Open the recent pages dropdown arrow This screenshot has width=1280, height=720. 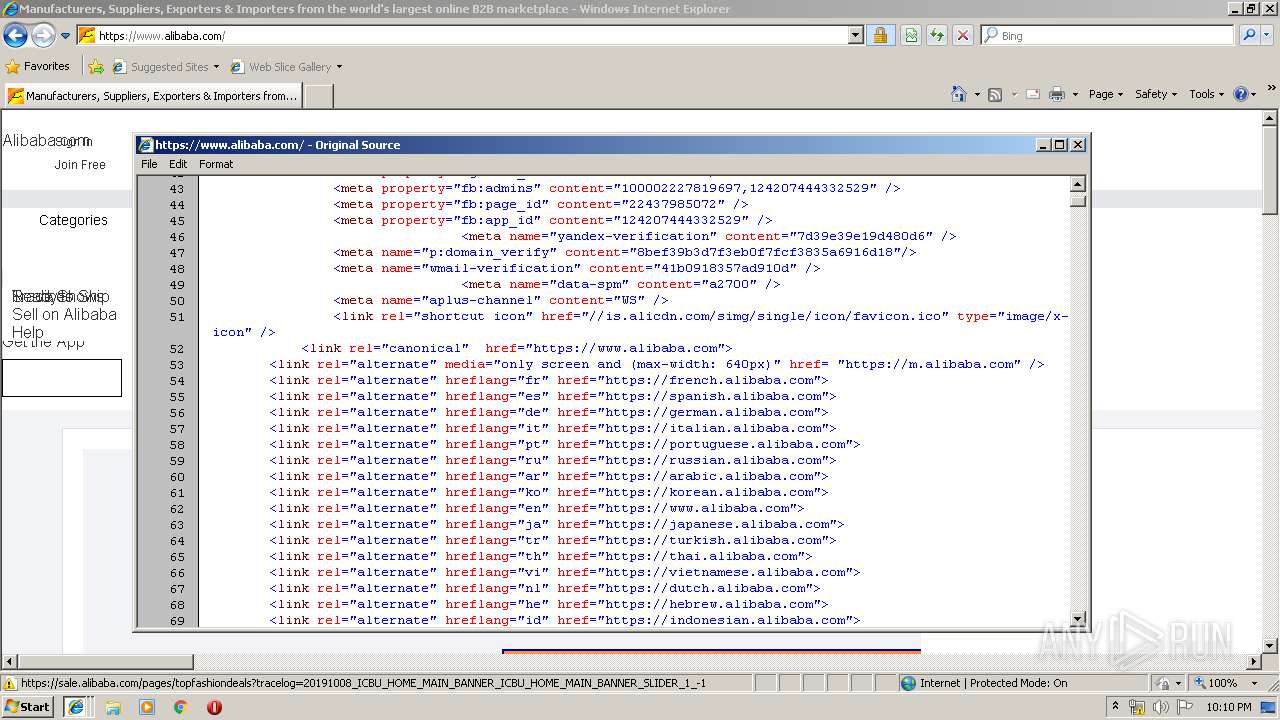(x=65, y=36)
